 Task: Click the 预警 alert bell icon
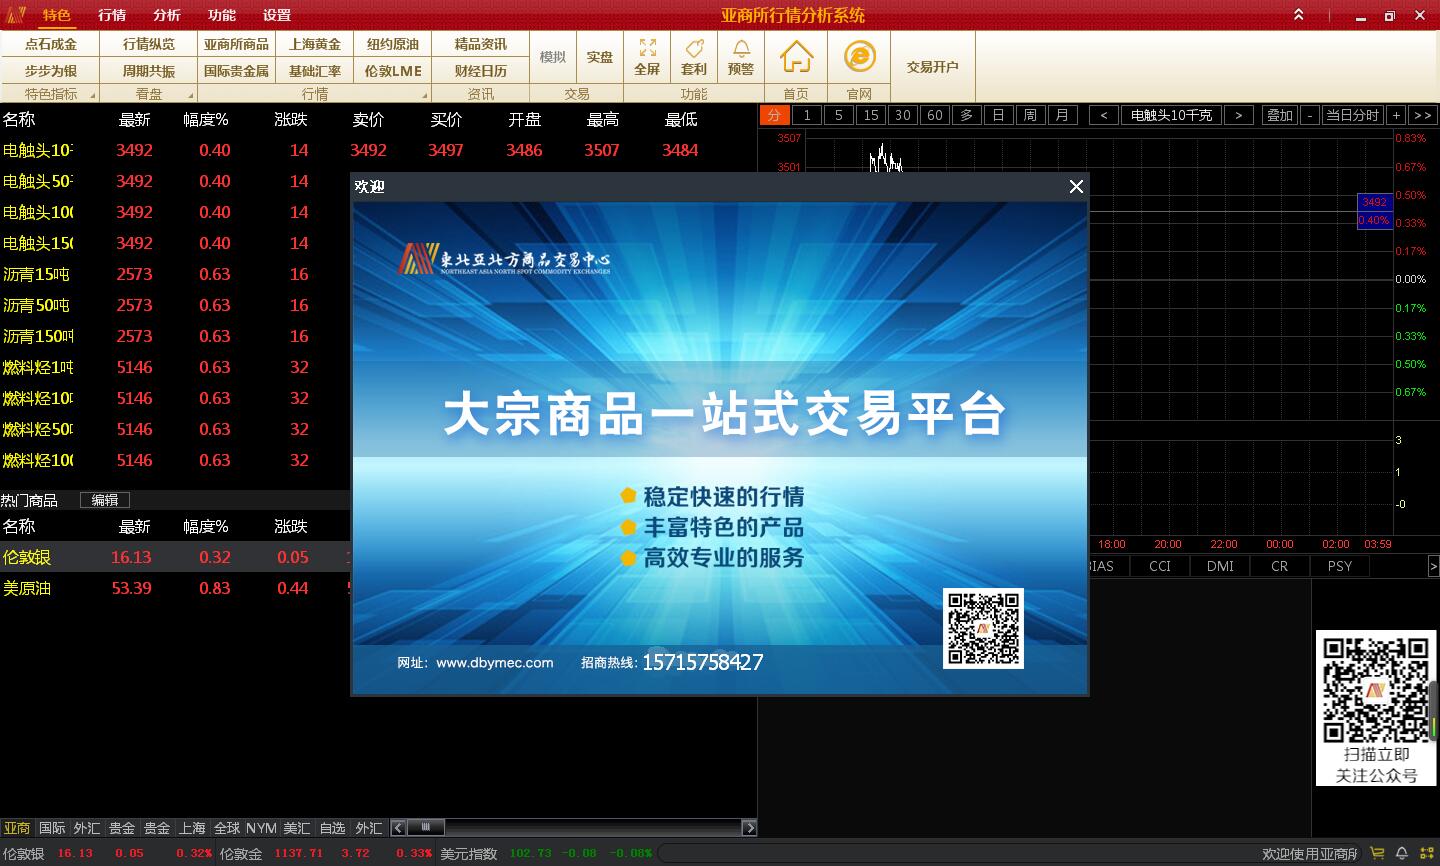tap(741, 57)
